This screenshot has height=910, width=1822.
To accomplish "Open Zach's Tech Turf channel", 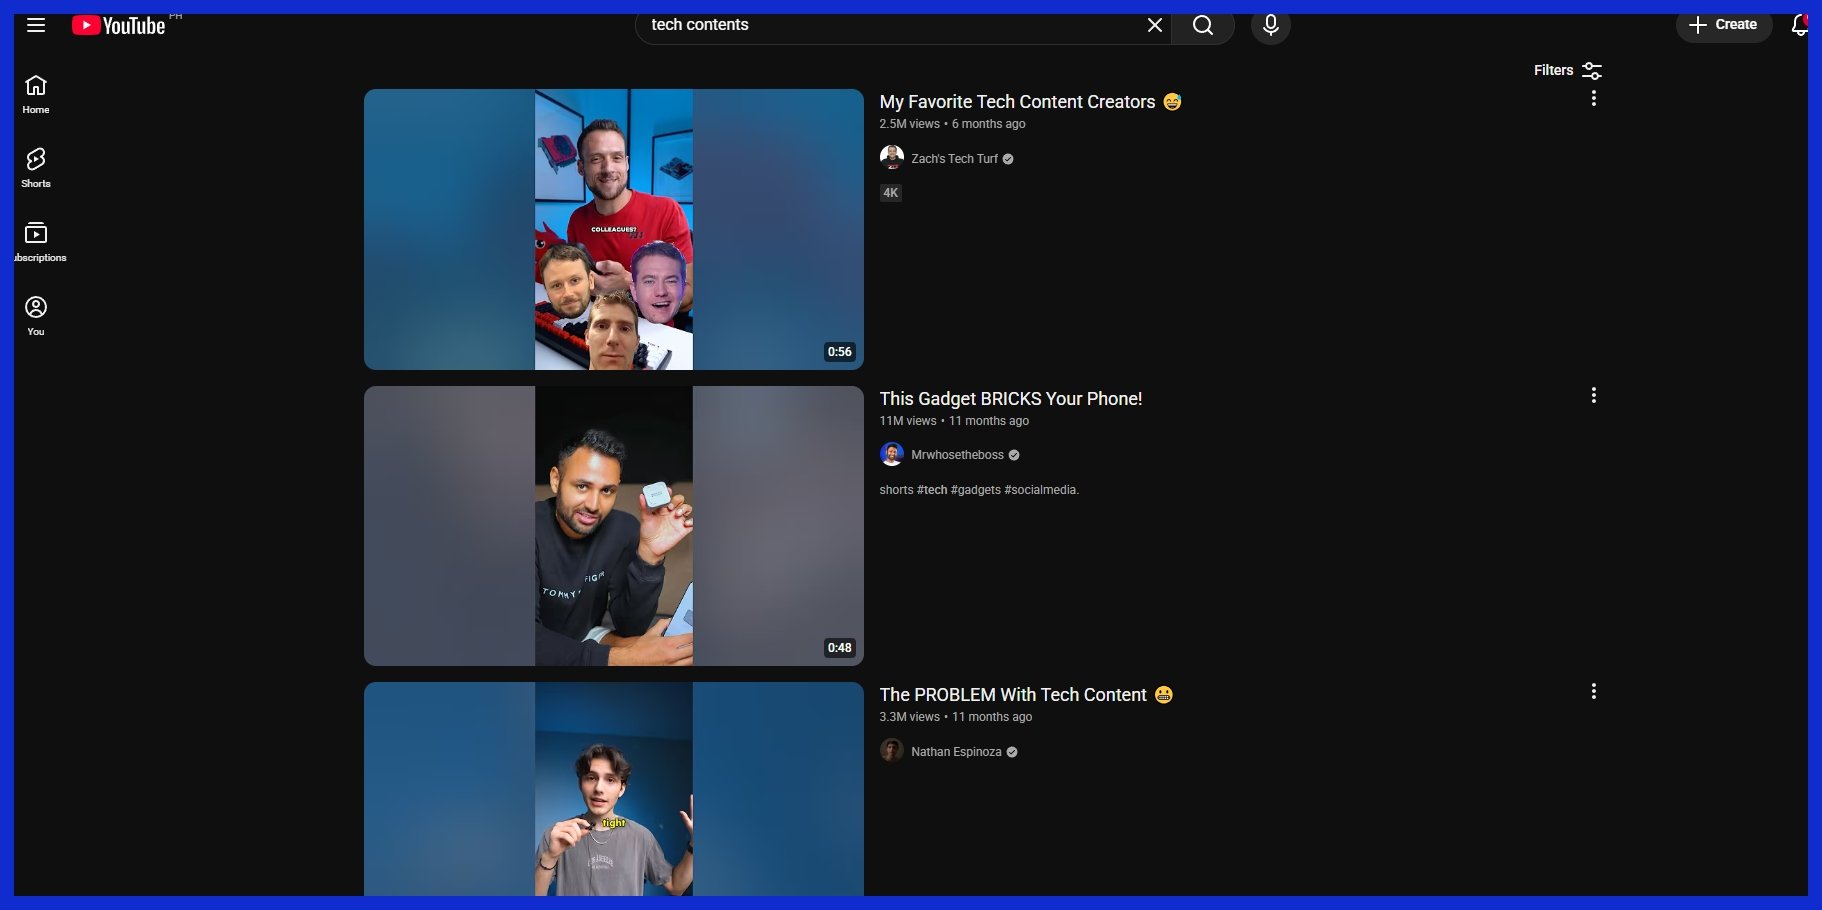I will (954, 159).
